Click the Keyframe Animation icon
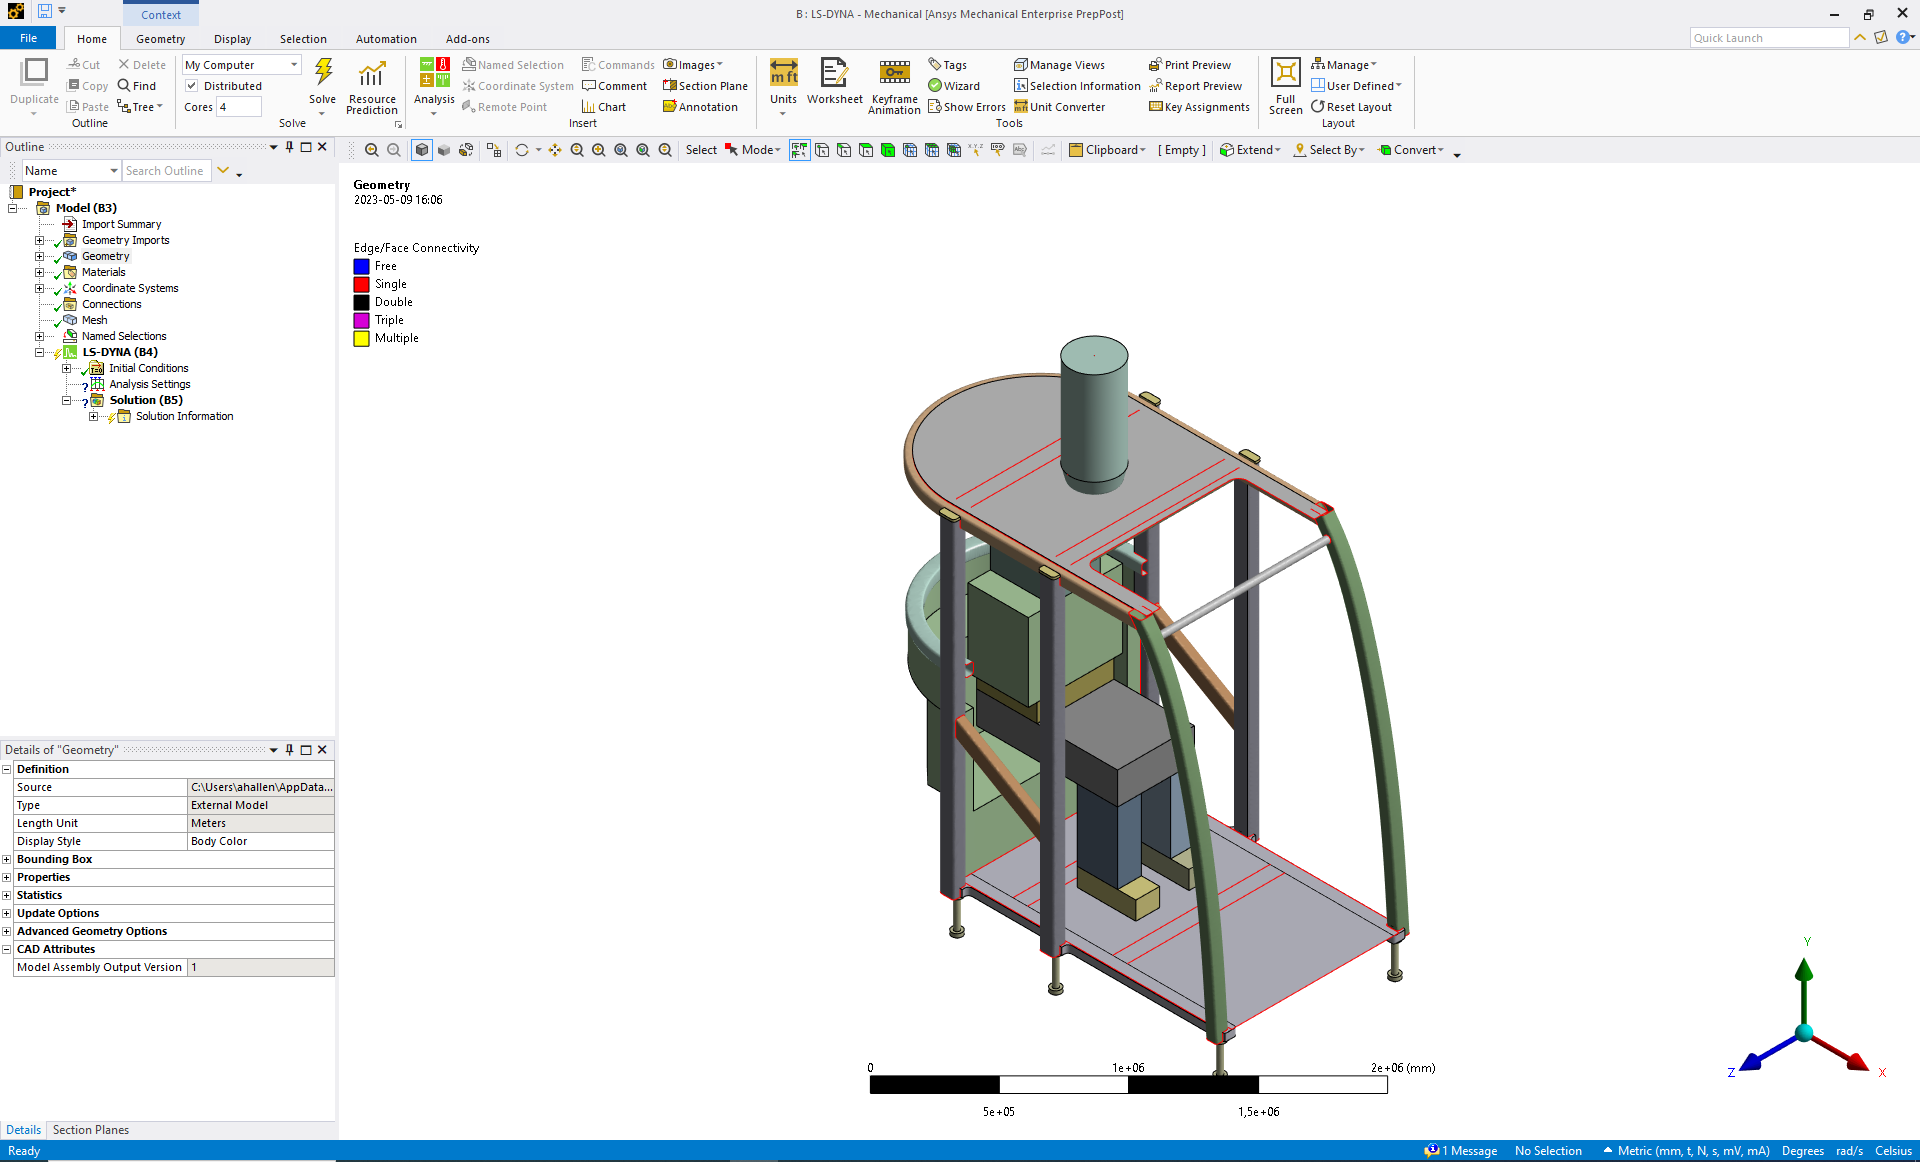 [x=894, y=73]
